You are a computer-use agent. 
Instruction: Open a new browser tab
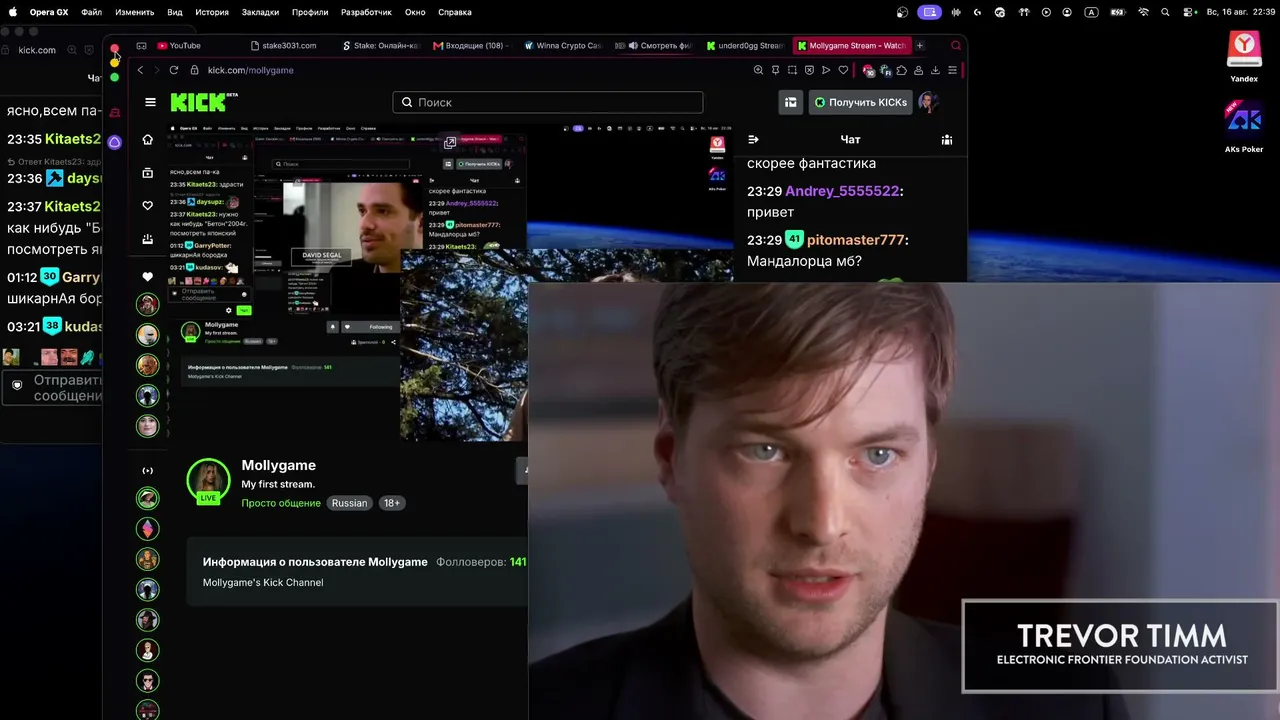pos(920,46)
